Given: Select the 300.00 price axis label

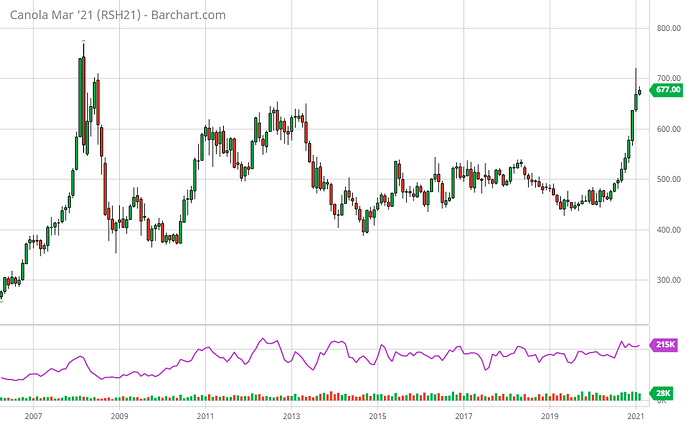Looking at the screenshot, I should 668,281.
